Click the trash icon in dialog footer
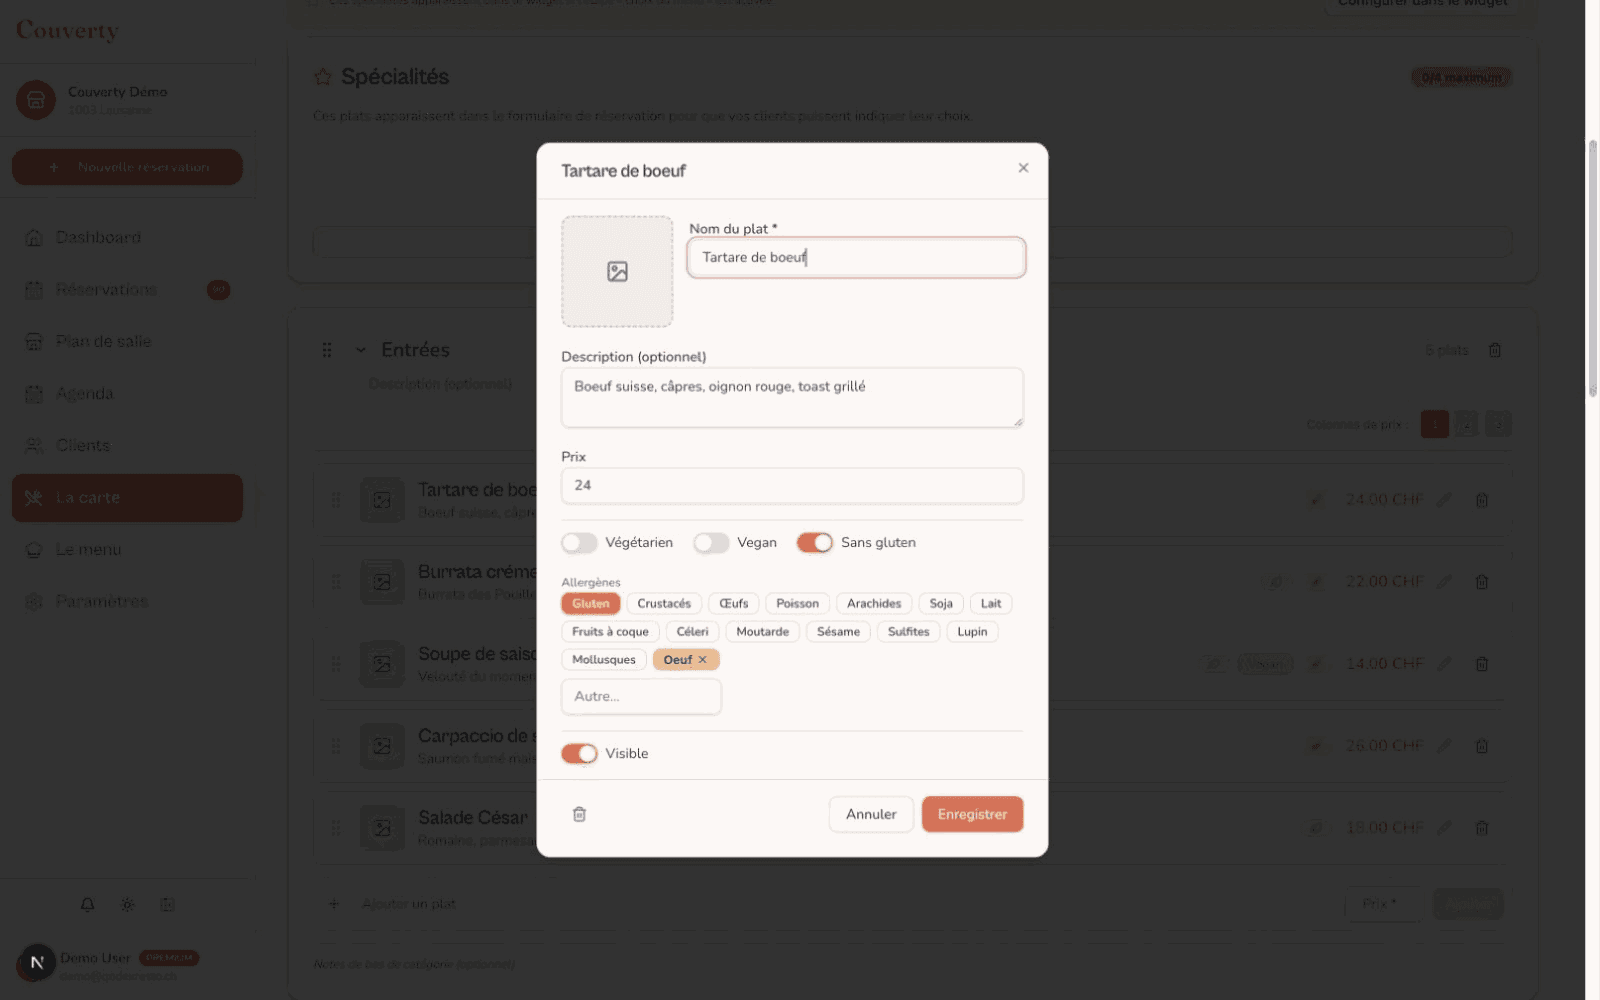This screenshot has height=1000, width=1600. coord(579,814)
